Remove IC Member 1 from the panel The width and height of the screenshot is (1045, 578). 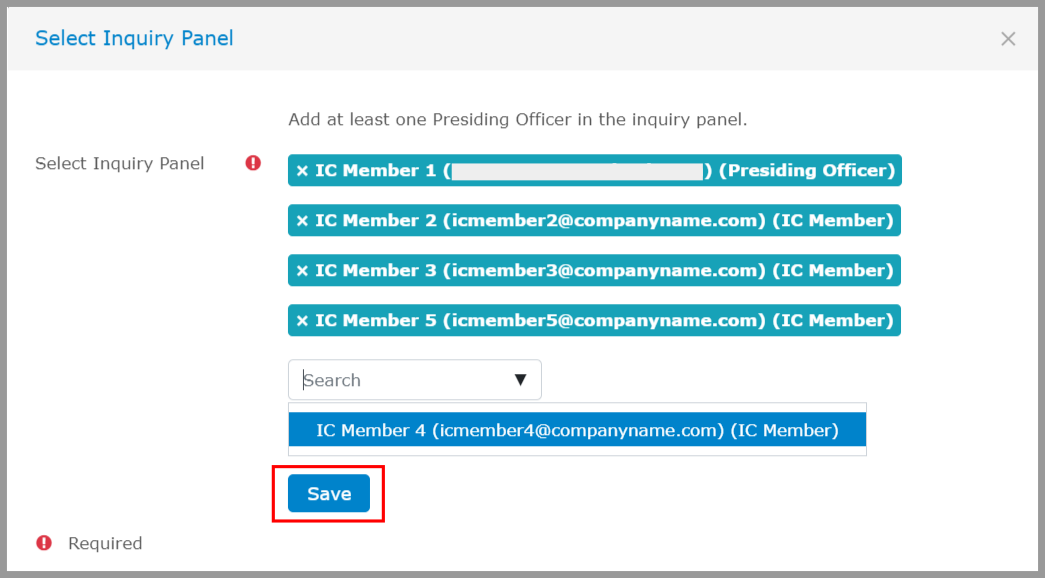pyautogui.click(x=302, y=171)
